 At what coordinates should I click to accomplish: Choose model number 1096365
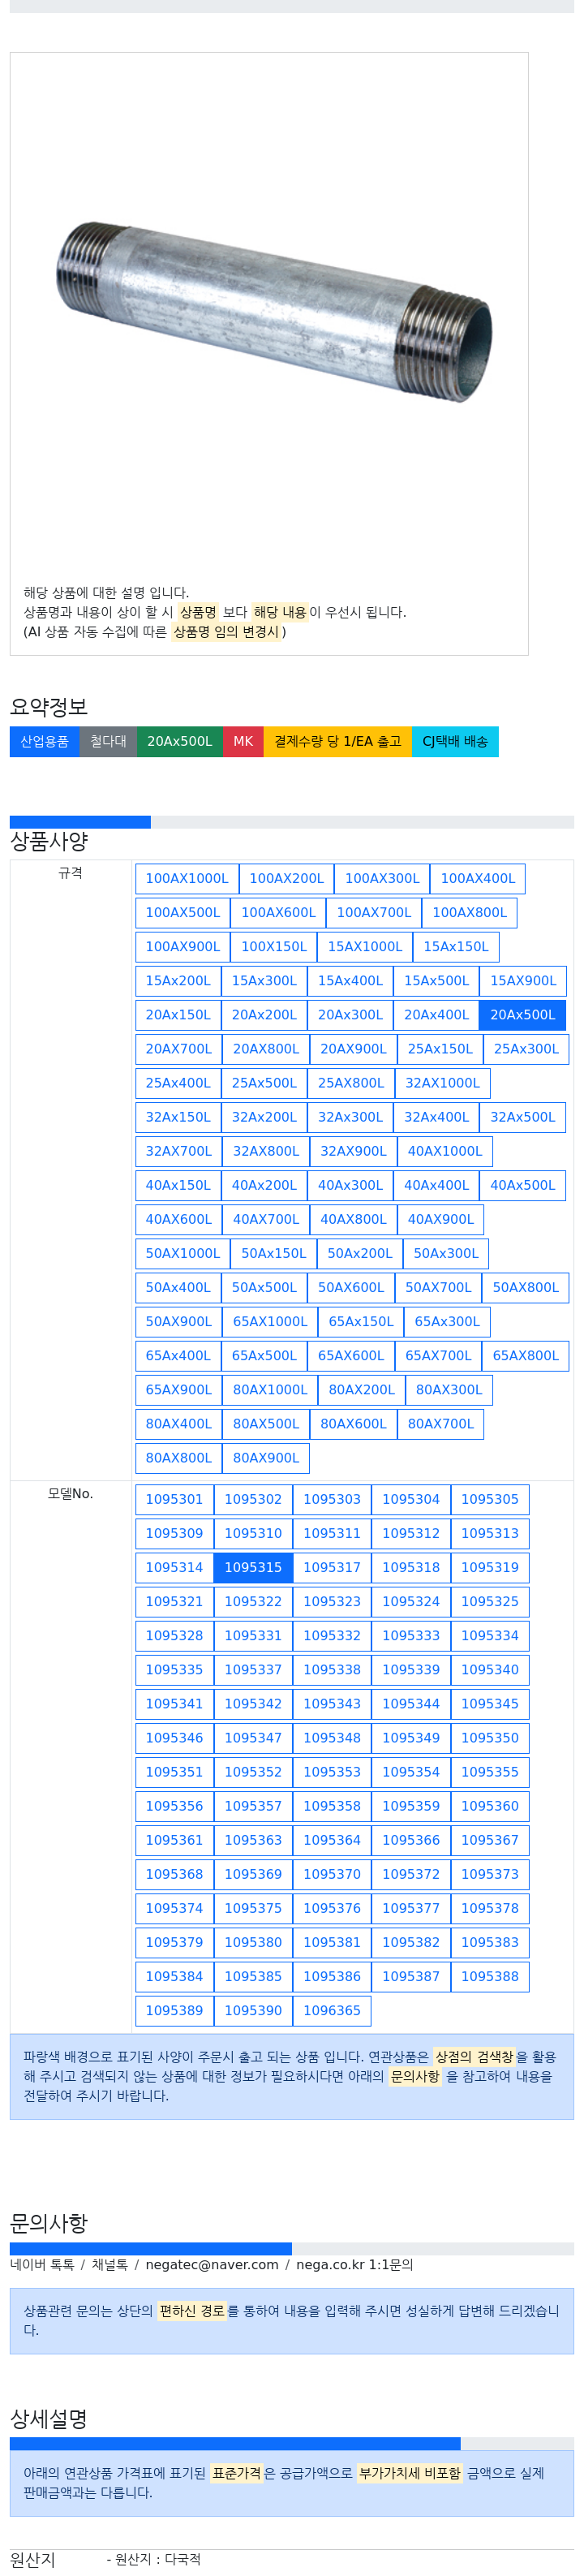tap(332, 2011)
